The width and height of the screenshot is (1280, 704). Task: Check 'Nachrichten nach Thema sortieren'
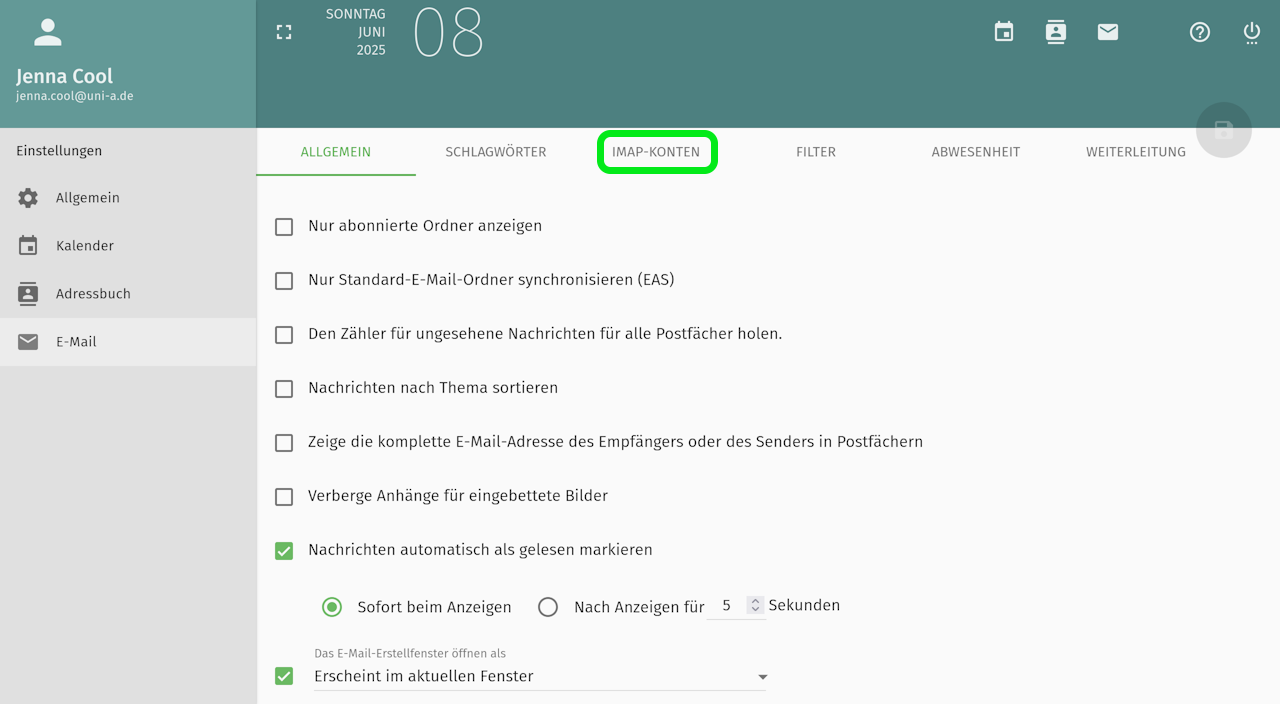coord(284,389)
